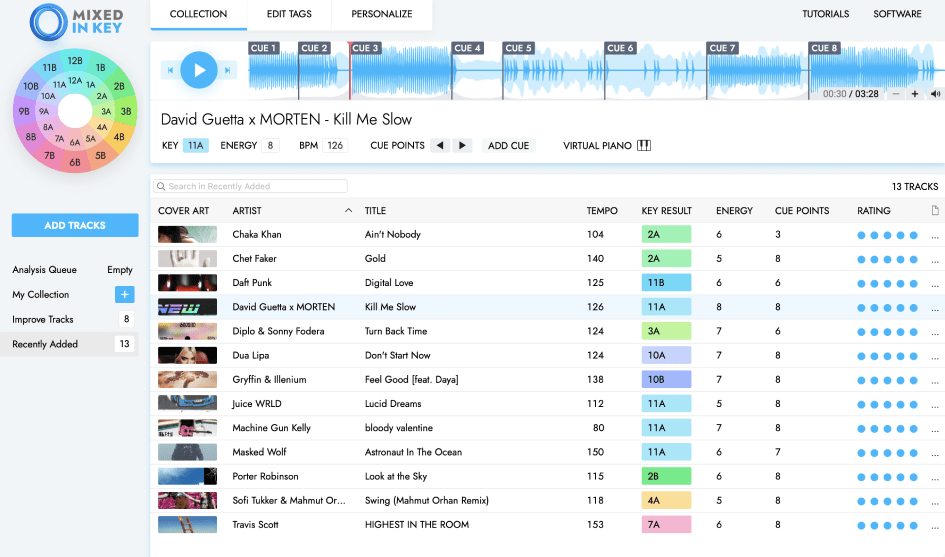Select the CUE 5 marker on waveform
Viewport: 945px width, 557px height.
tap(518, 48)
